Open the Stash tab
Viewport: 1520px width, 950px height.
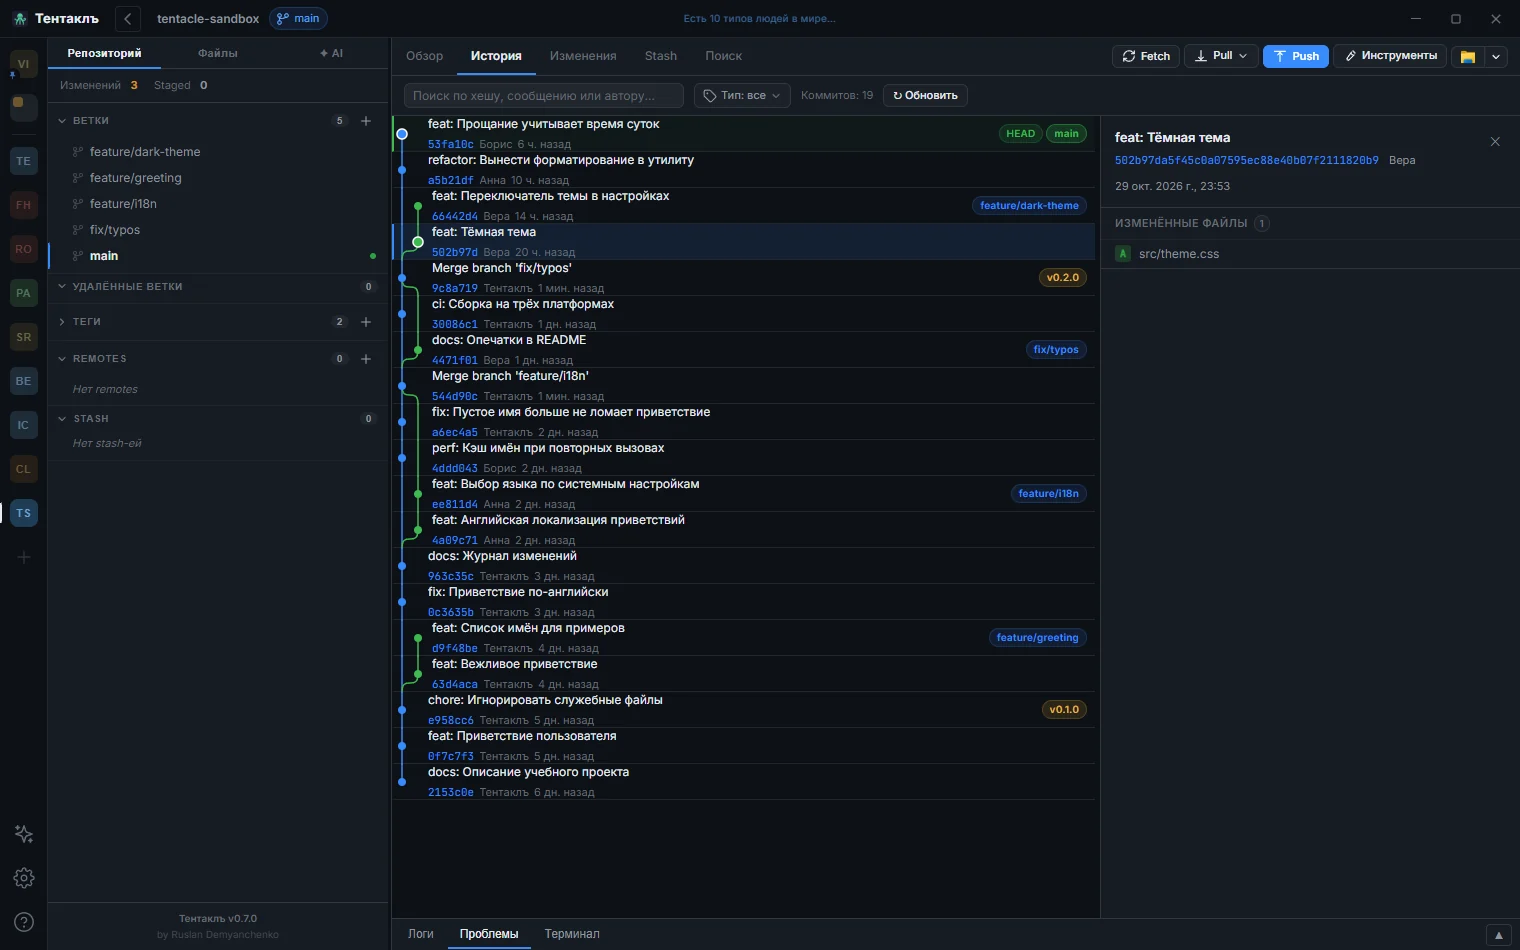click(x=661, y=56)
